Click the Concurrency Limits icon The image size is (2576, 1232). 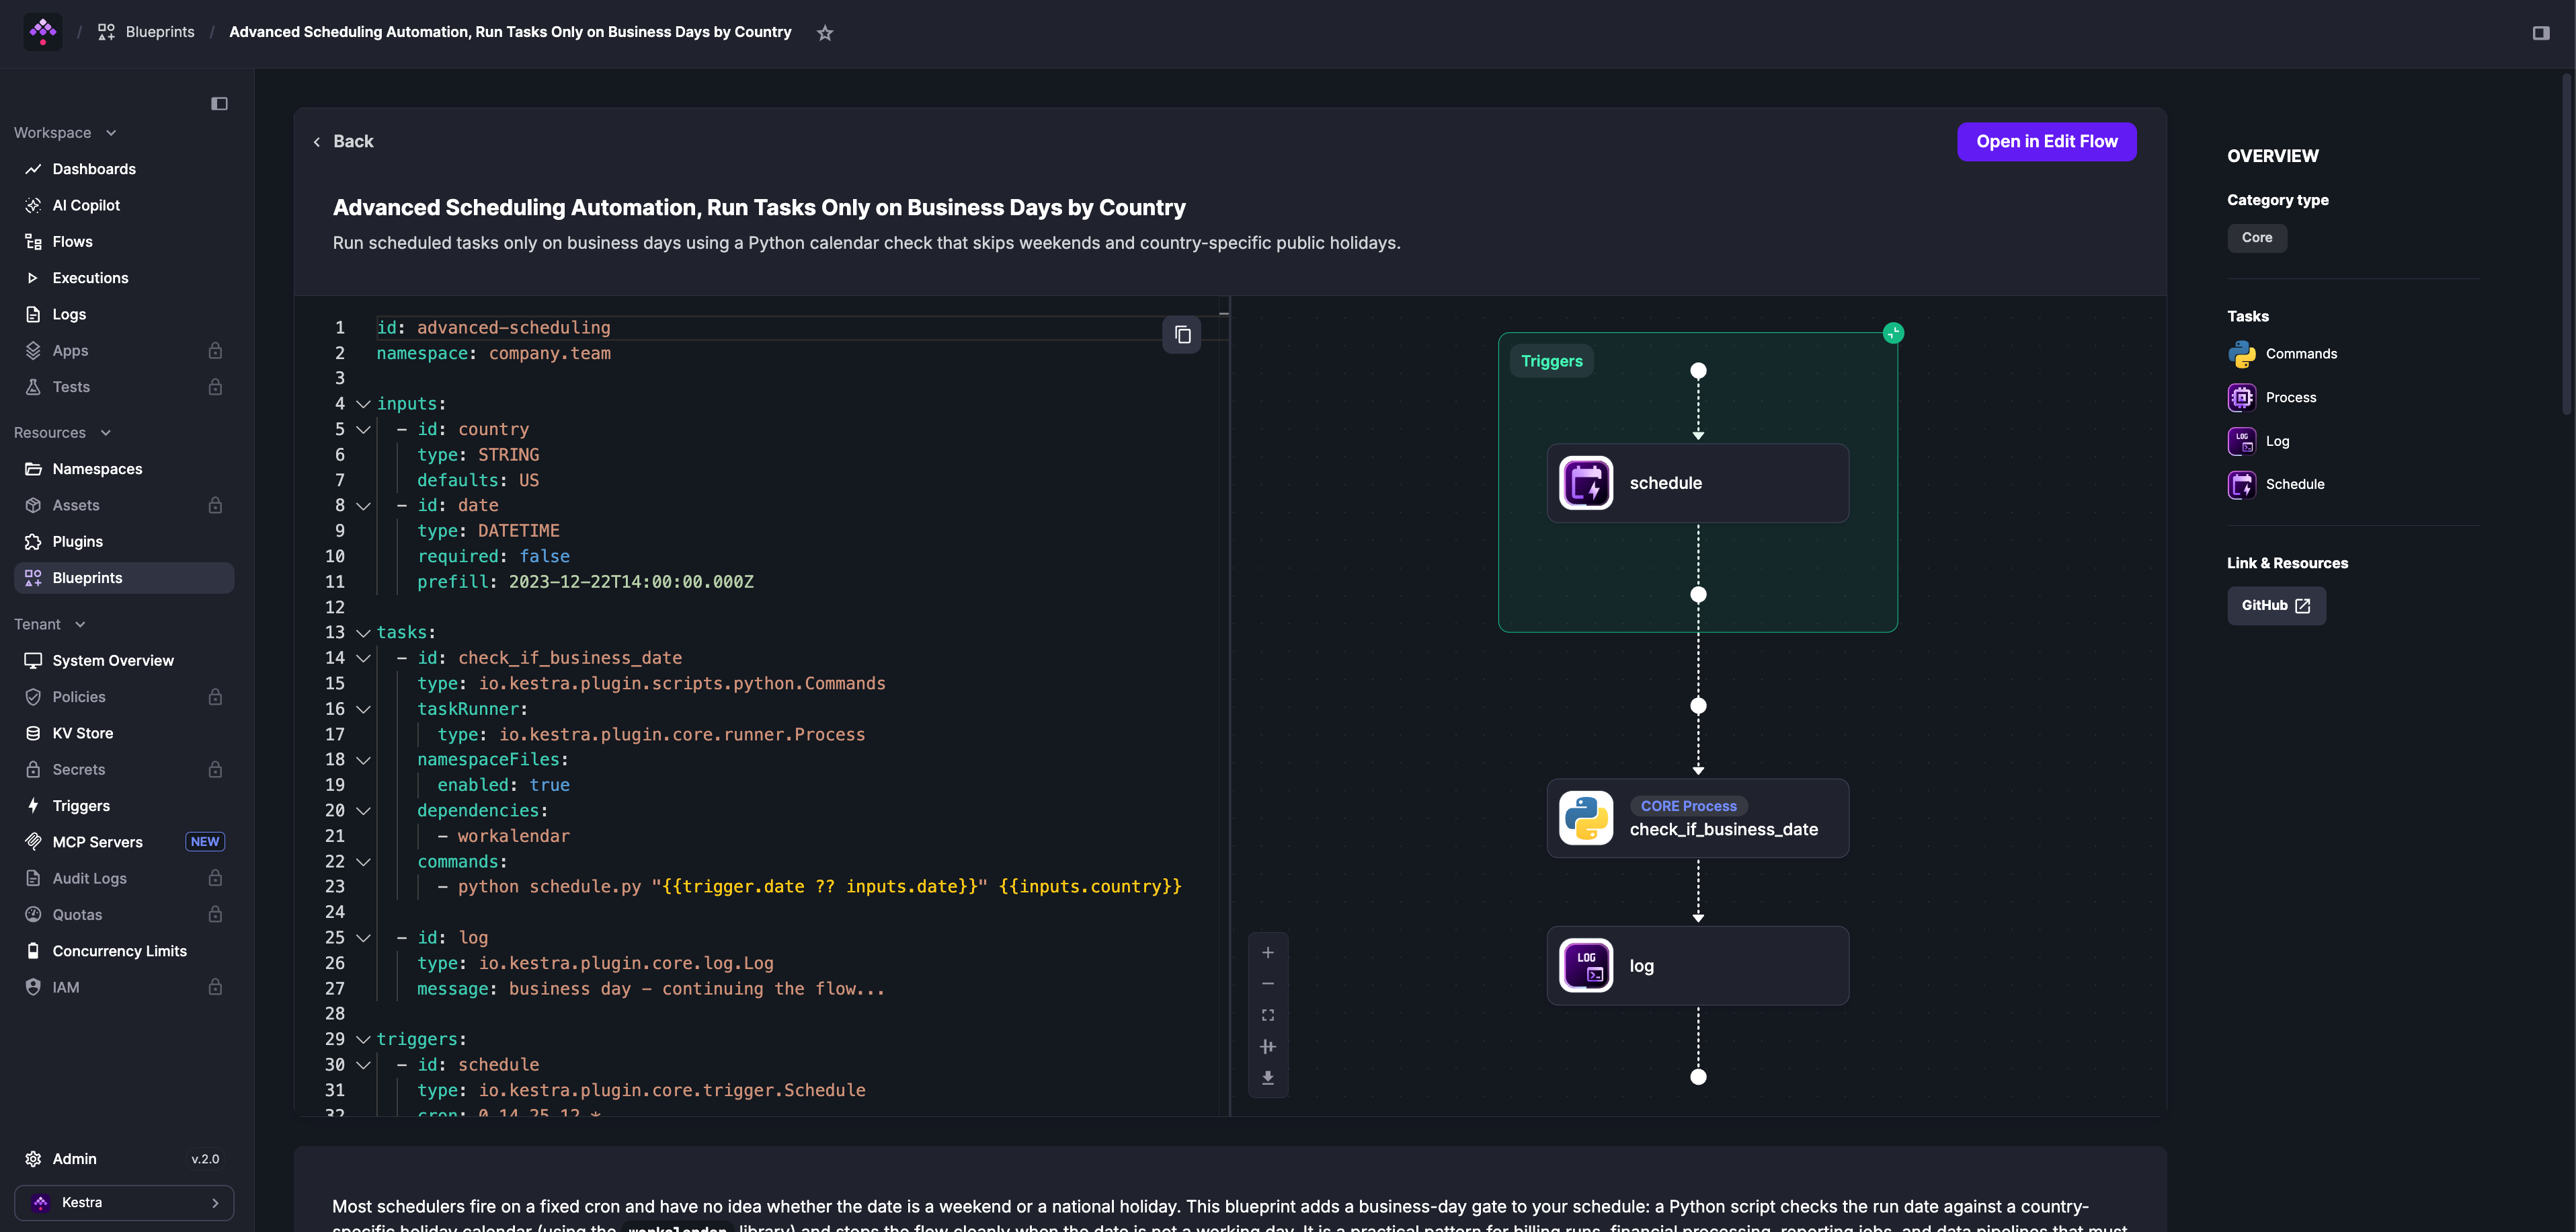pos(33,951)
